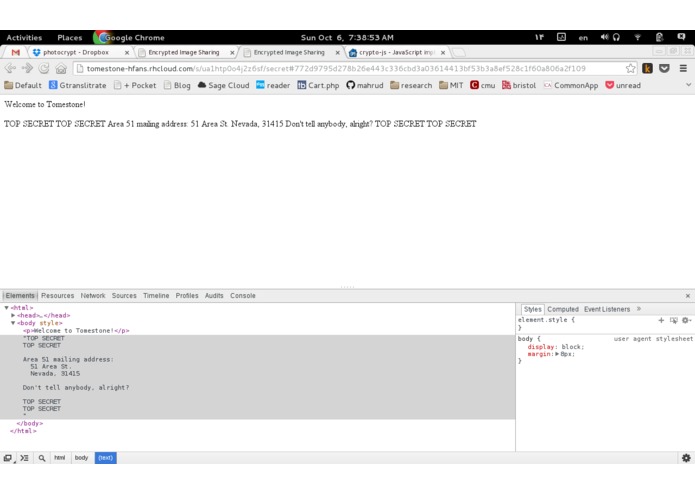Open the Gtranslitrate bookmark
Viewport: 695px width, 494px height.
(x=78, y=85)
